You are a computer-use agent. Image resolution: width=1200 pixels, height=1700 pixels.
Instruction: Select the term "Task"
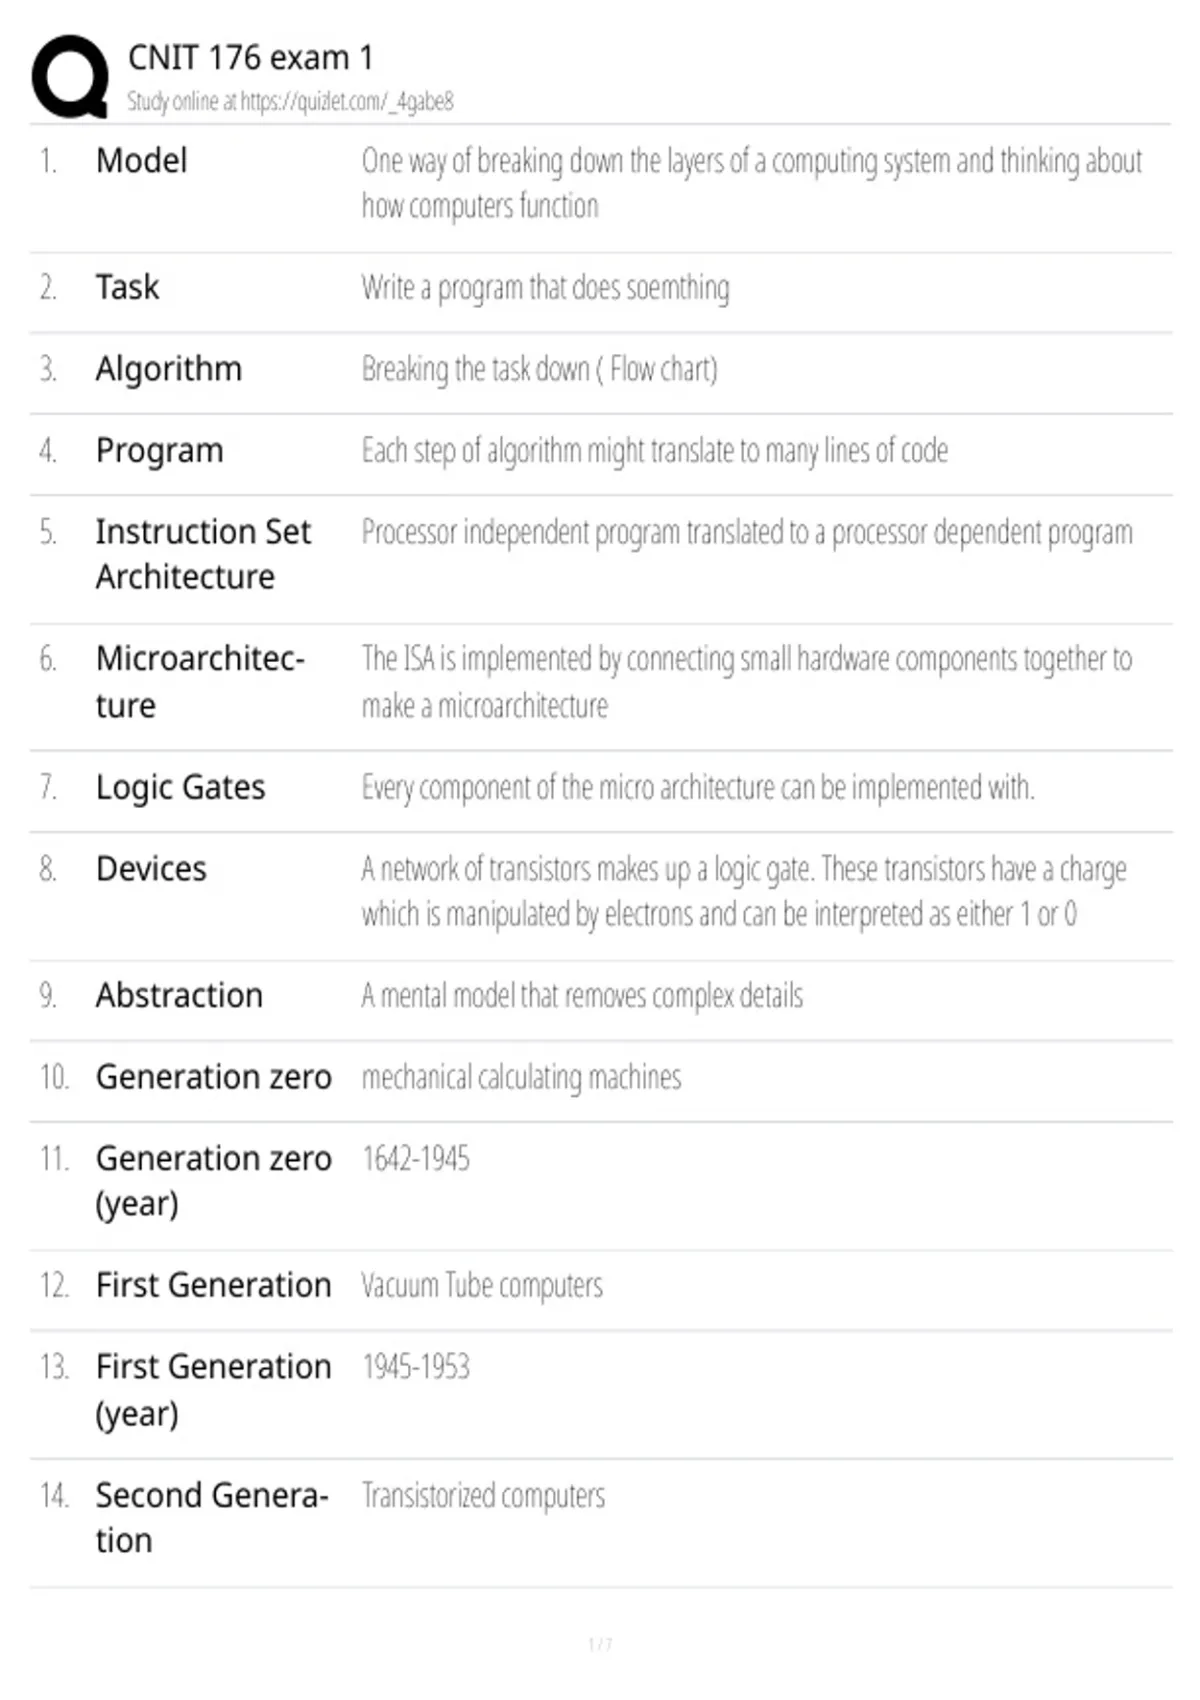(127, 288)
